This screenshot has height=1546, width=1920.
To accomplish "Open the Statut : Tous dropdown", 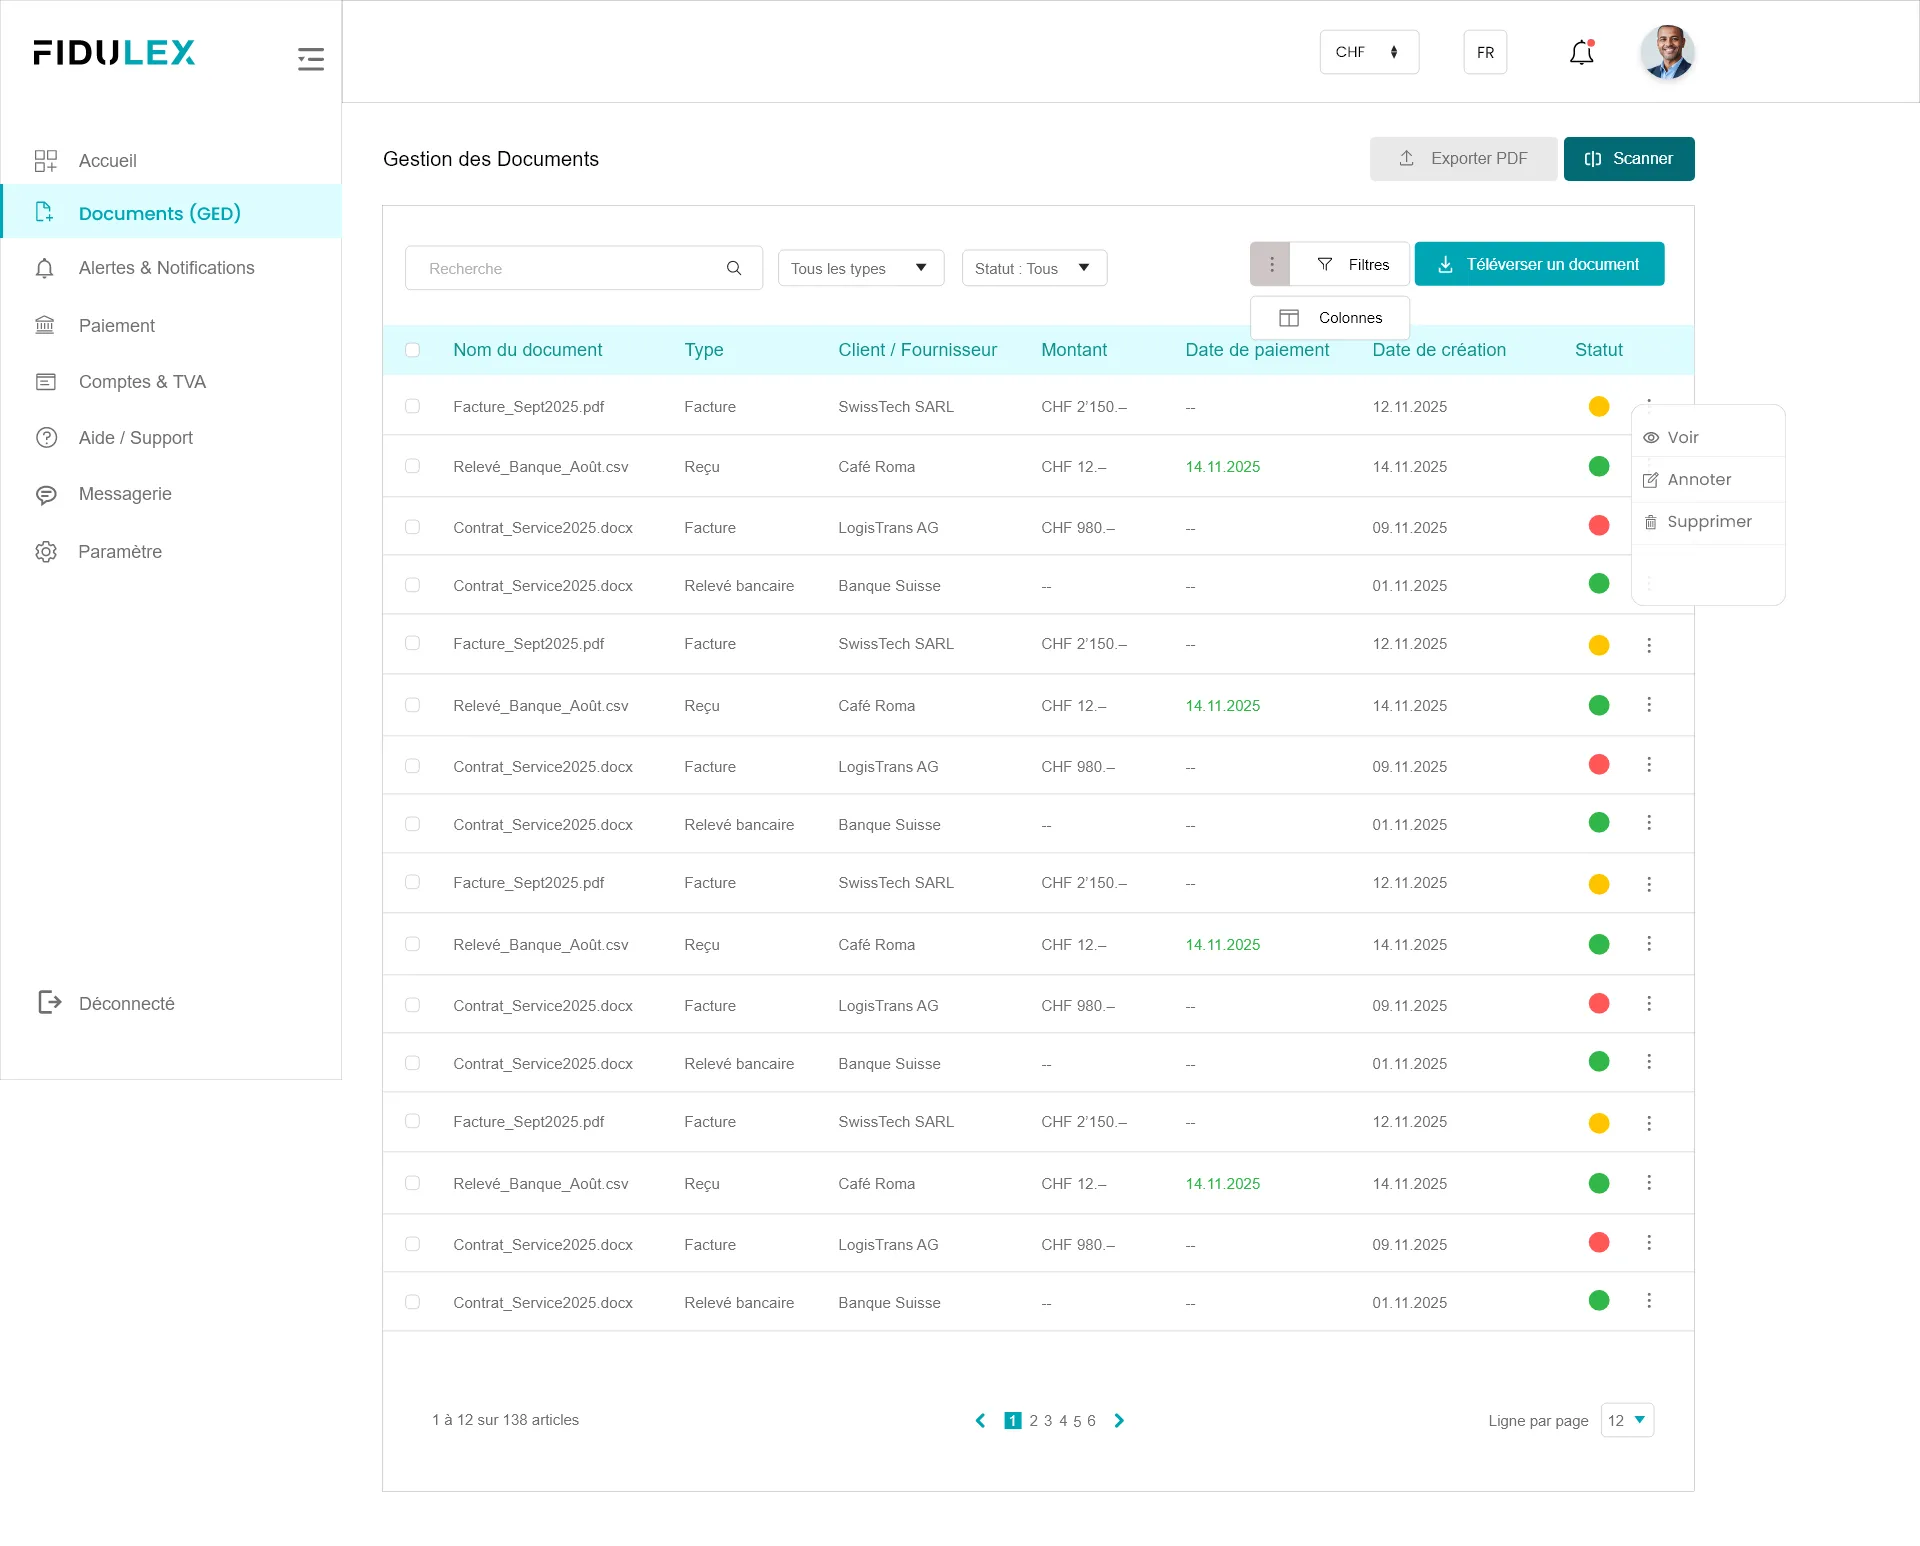I will [1033, 268].
